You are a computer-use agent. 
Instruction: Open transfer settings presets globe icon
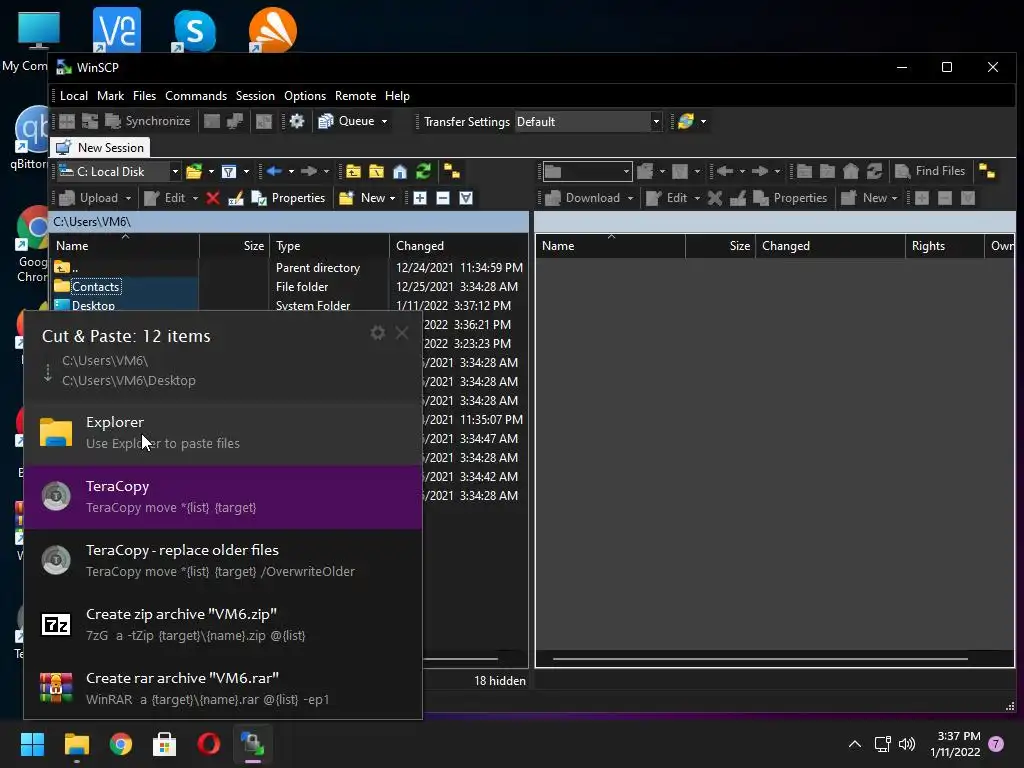[x=686, y=121]
